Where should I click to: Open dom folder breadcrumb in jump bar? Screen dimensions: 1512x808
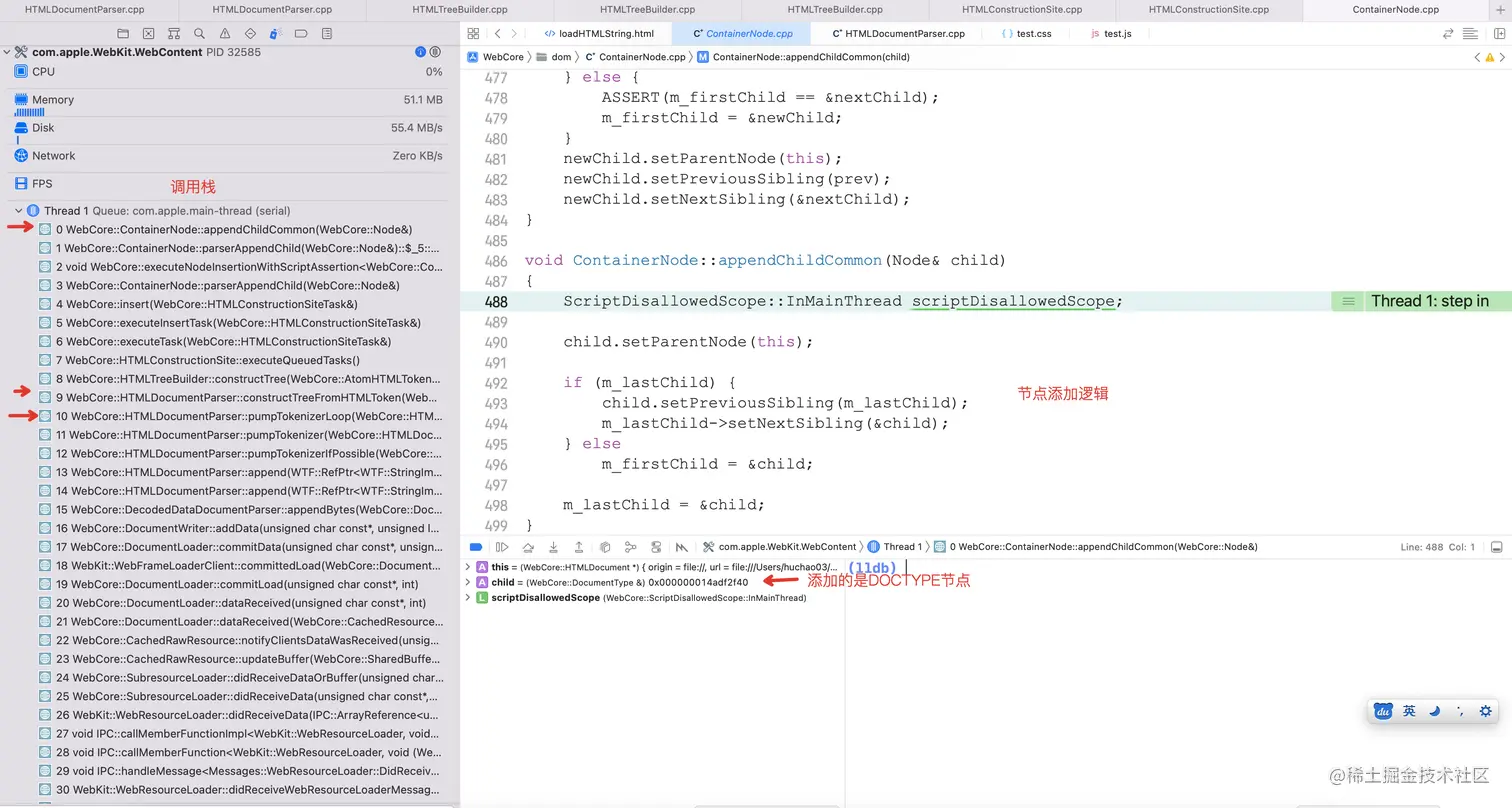[554, 57]
